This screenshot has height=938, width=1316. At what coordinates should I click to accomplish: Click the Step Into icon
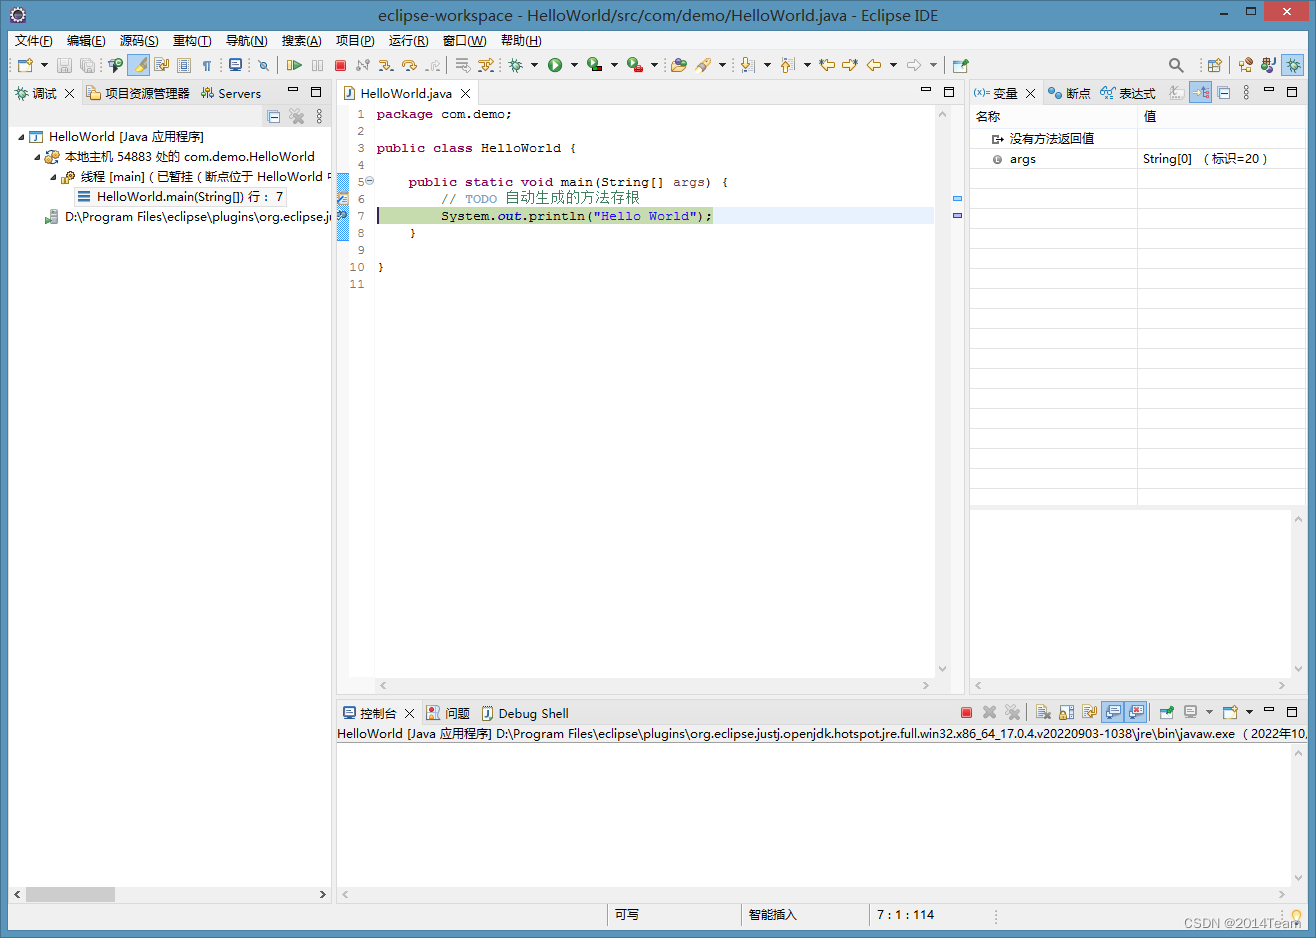[386, 65]
